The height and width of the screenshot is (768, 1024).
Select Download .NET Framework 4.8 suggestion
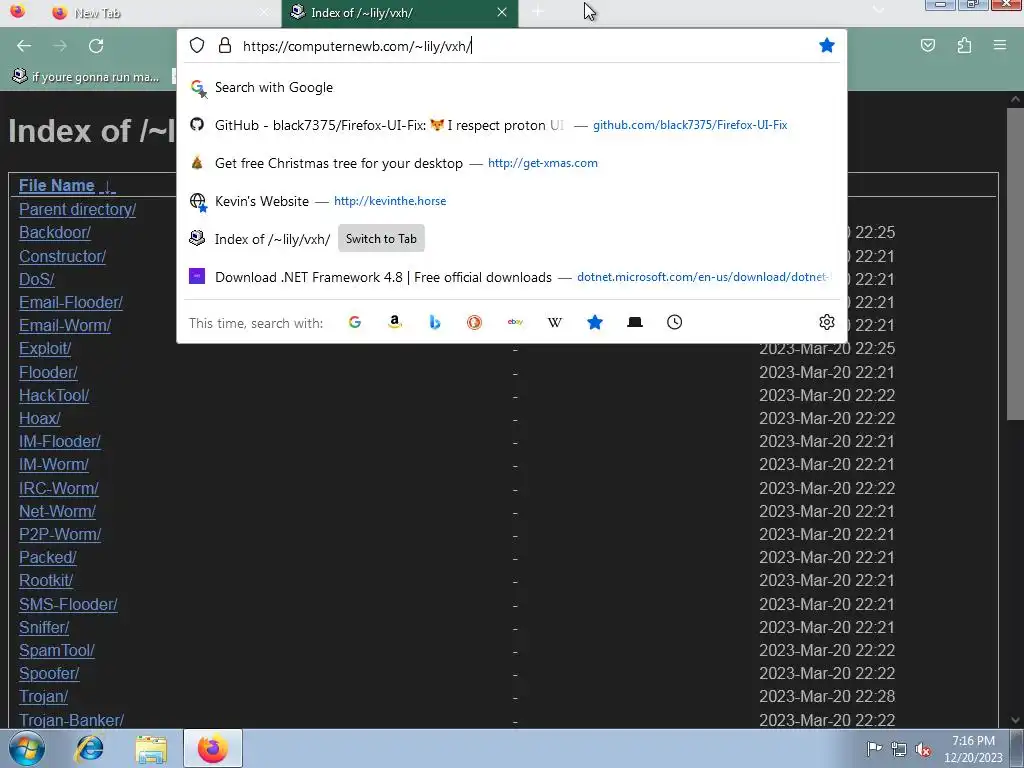512,277
